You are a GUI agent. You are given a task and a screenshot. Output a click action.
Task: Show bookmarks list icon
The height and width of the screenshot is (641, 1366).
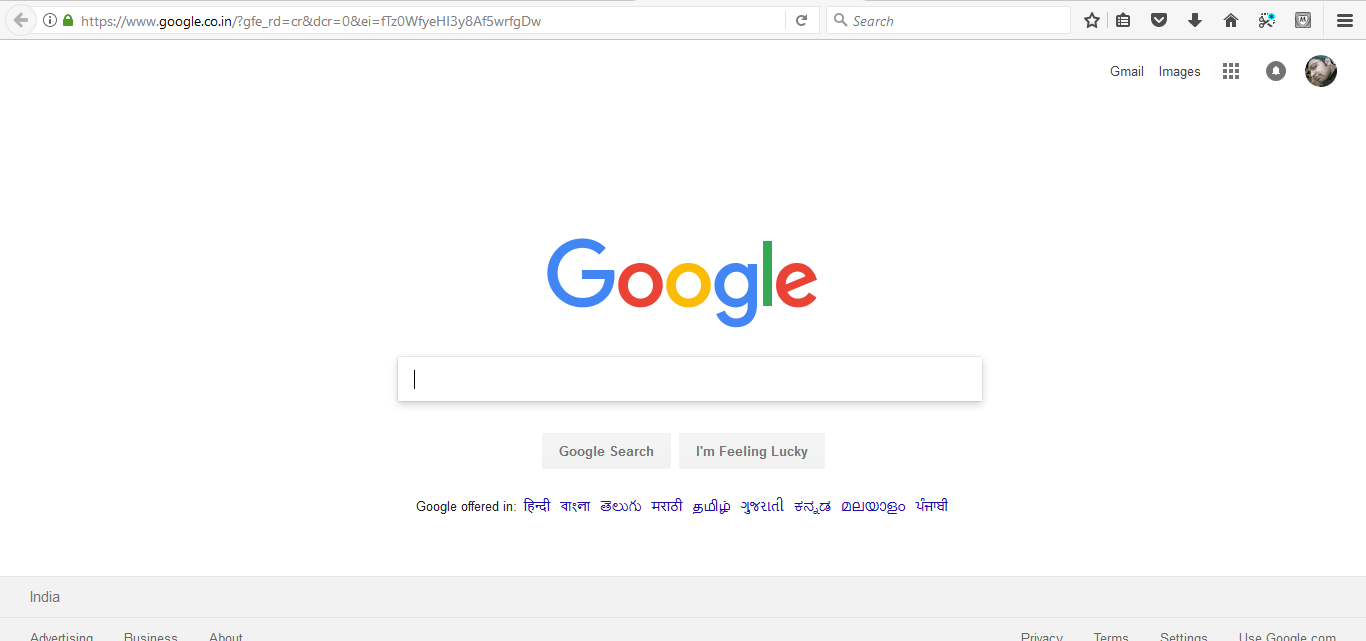(x=1123, y=20)
